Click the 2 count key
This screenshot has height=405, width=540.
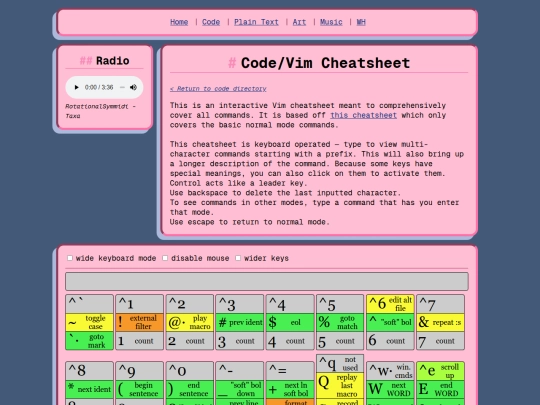[190, 341]
